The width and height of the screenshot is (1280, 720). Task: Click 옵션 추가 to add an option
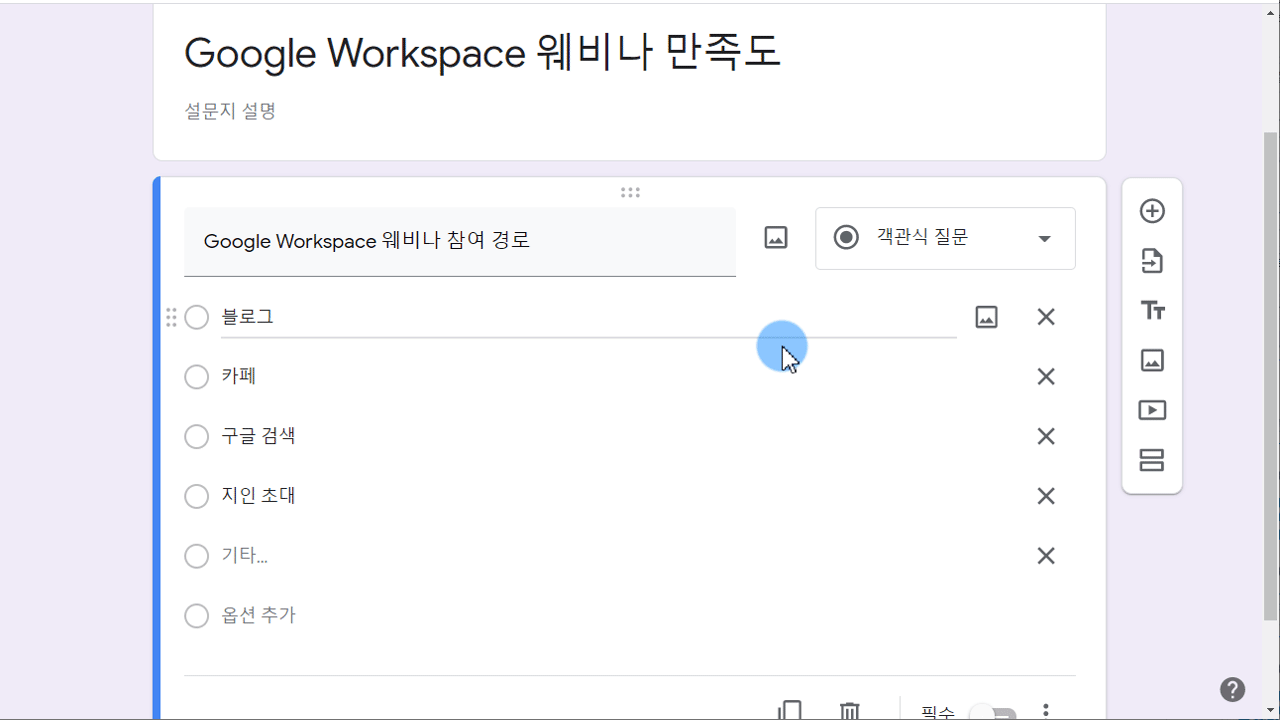[259, 616]
